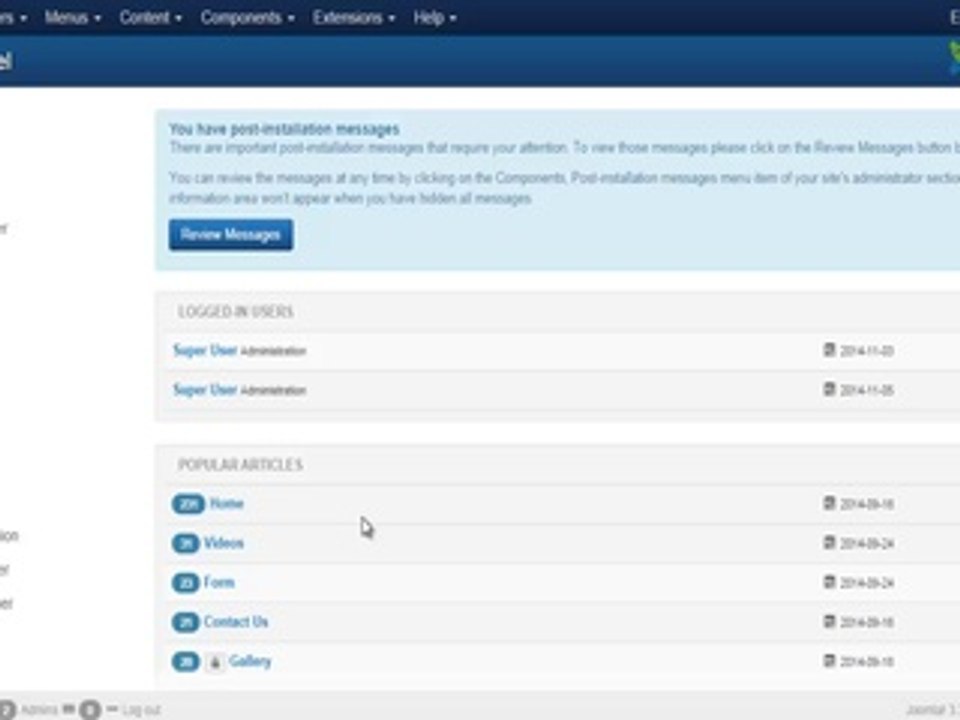Open the Gallery article link
Viewport: 960px width, 720px height.
coord(250,661)
